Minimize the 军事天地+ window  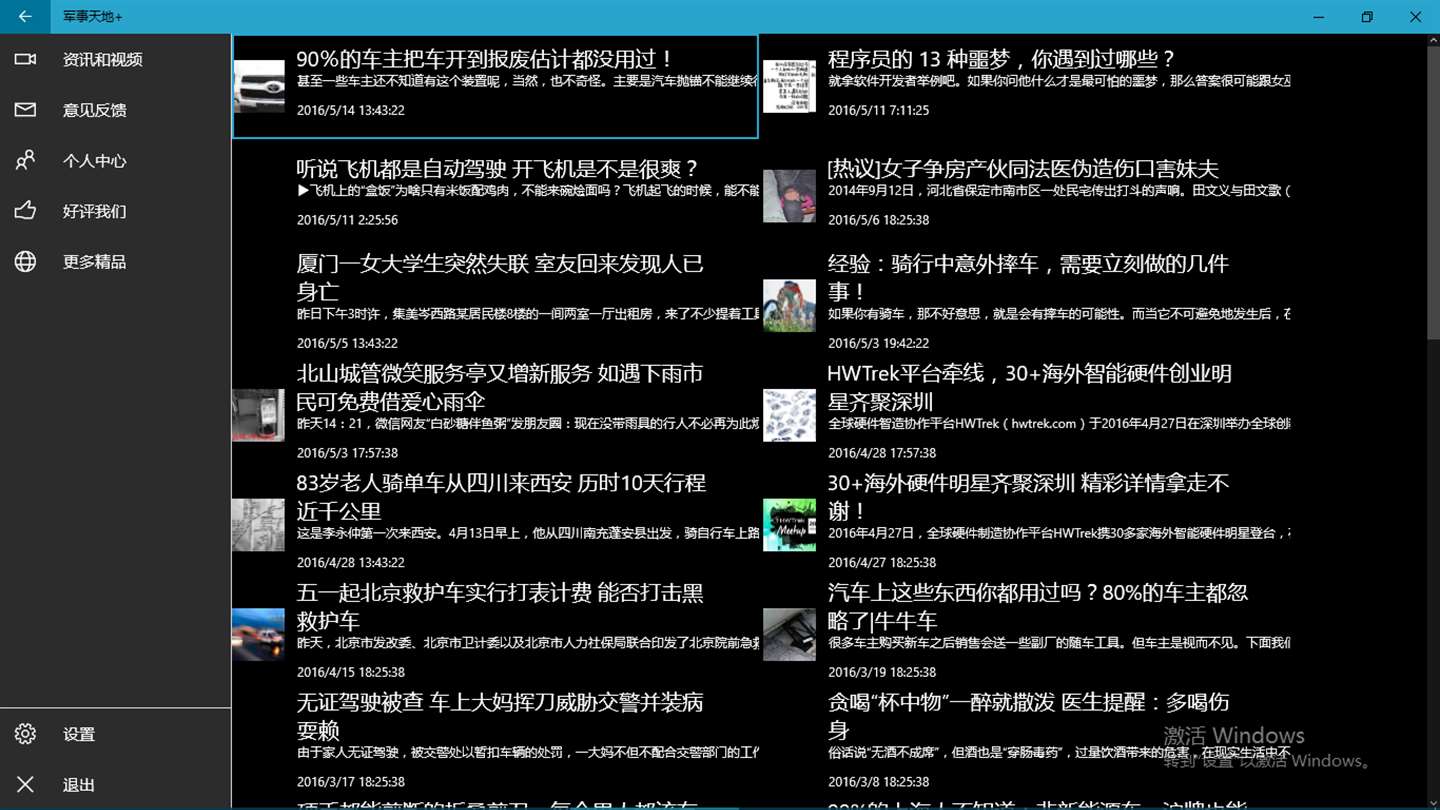coord(1319,17)
